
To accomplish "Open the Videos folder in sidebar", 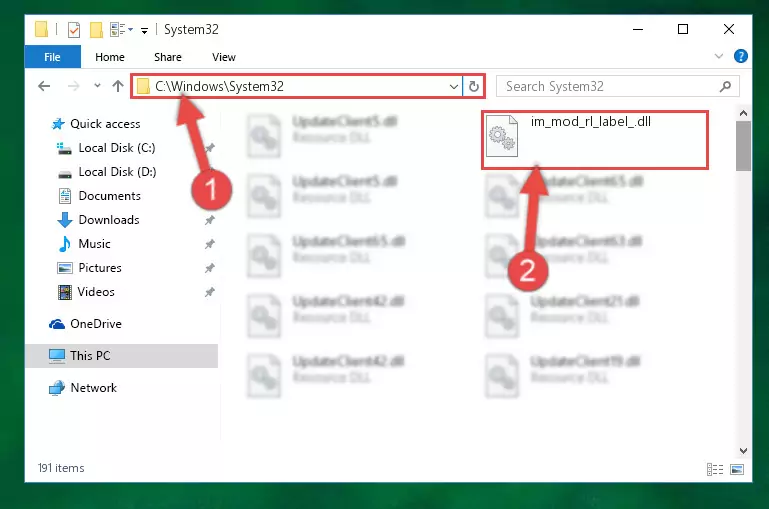I will [x=96, y=292].
